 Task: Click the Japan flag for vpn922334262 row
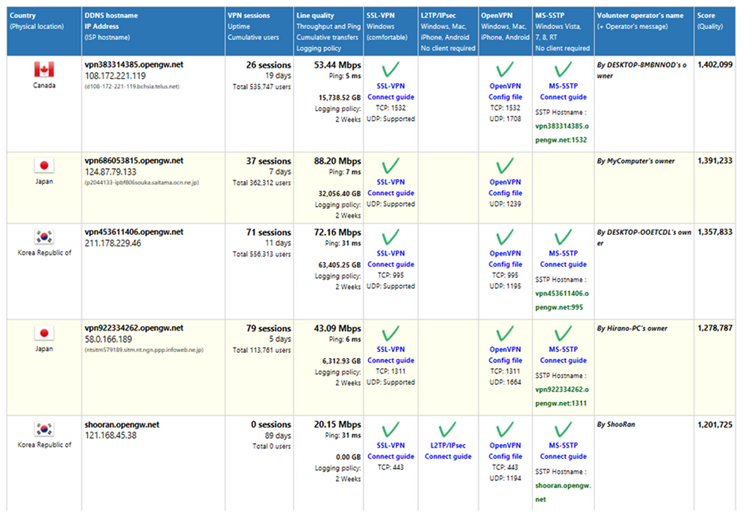coord(44,333)
